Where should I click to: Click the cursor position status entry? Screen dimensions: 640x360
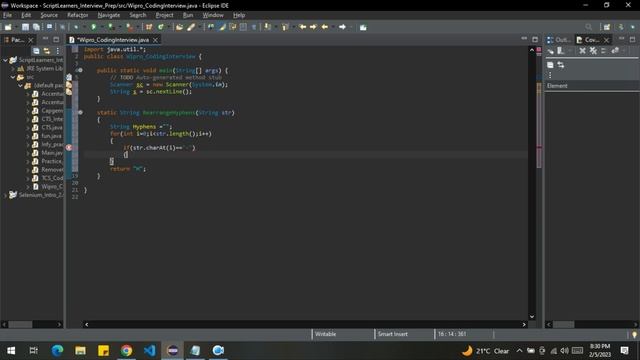pyautogui.click(x=452, y=334)
